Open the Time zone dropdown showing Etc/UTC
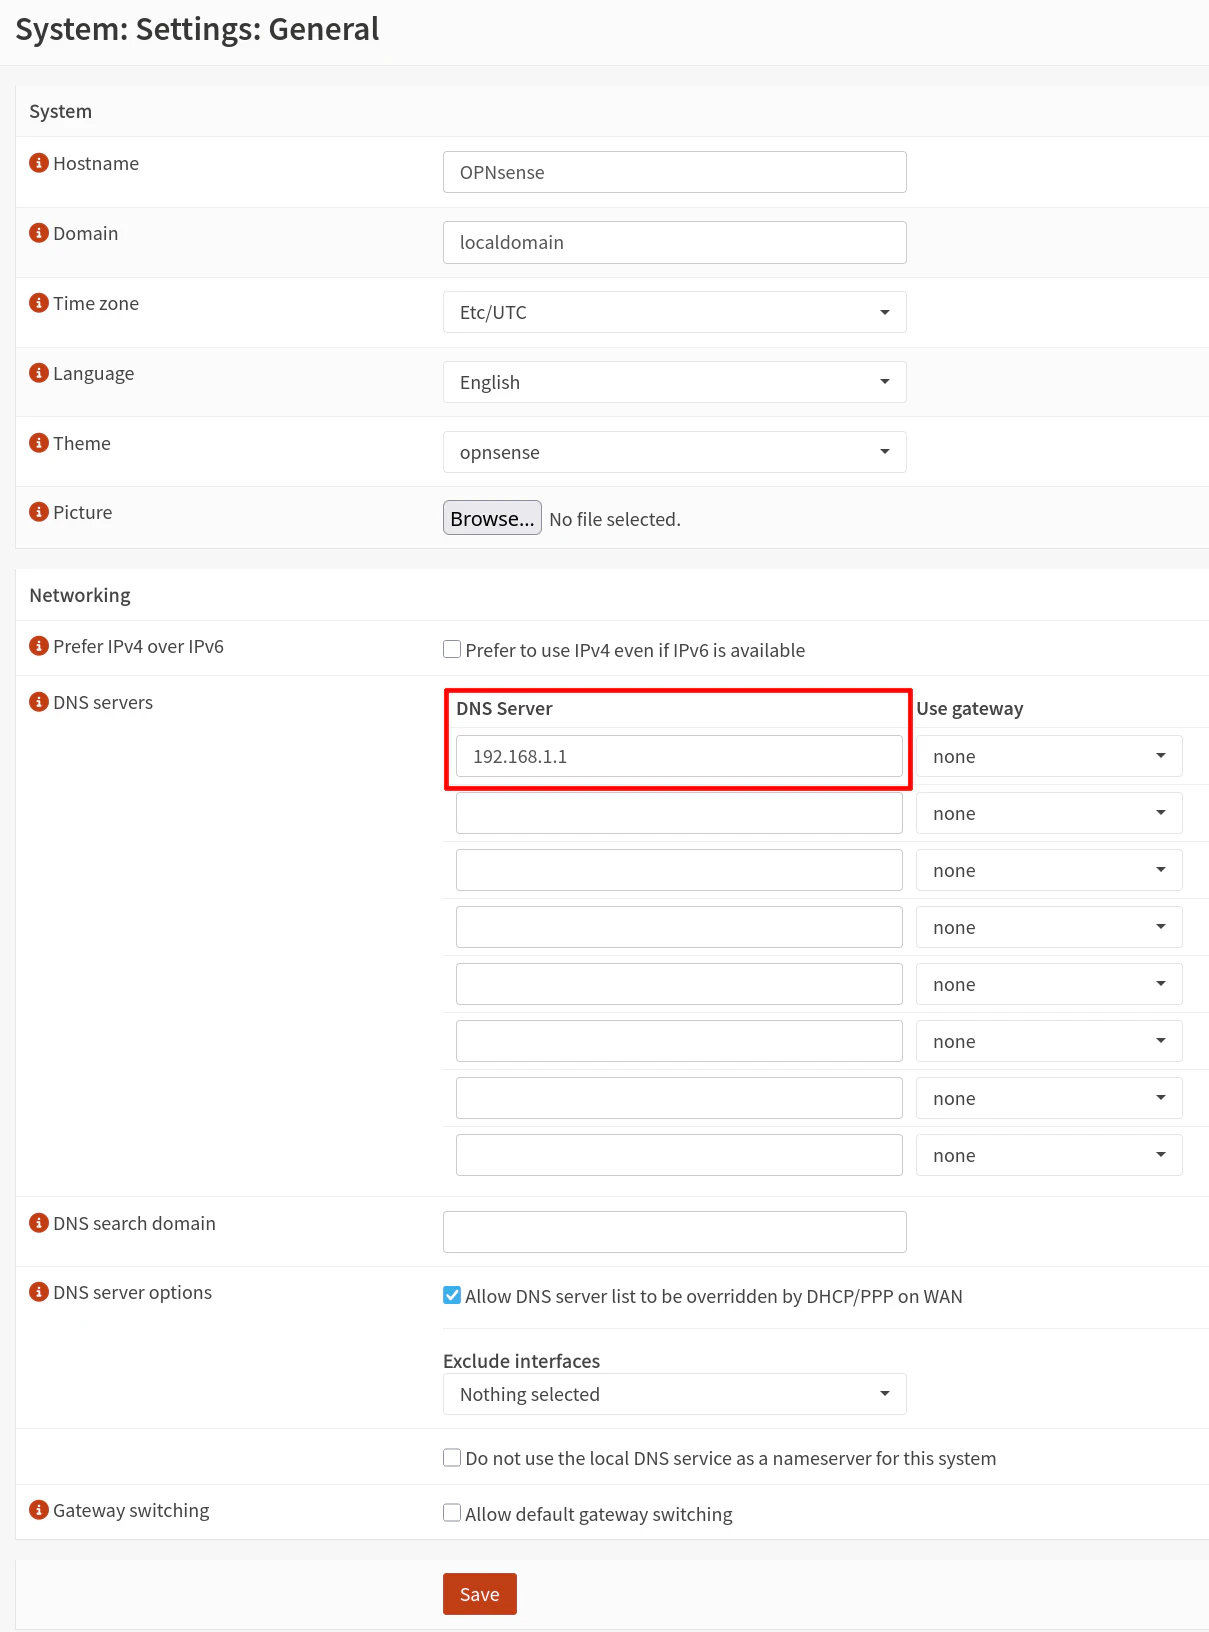Viewport: 1209px width, 1632px height. (x=675, y=312)
